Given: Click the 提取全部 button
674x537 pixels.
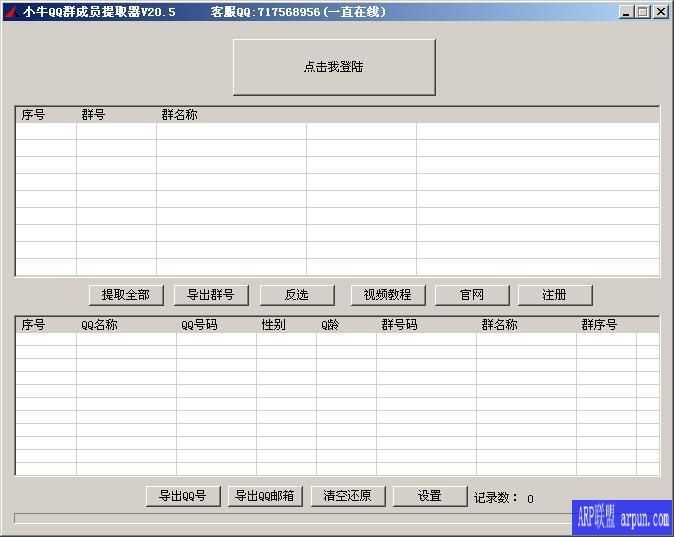Looking at the screenshot, I should (126, 295).
